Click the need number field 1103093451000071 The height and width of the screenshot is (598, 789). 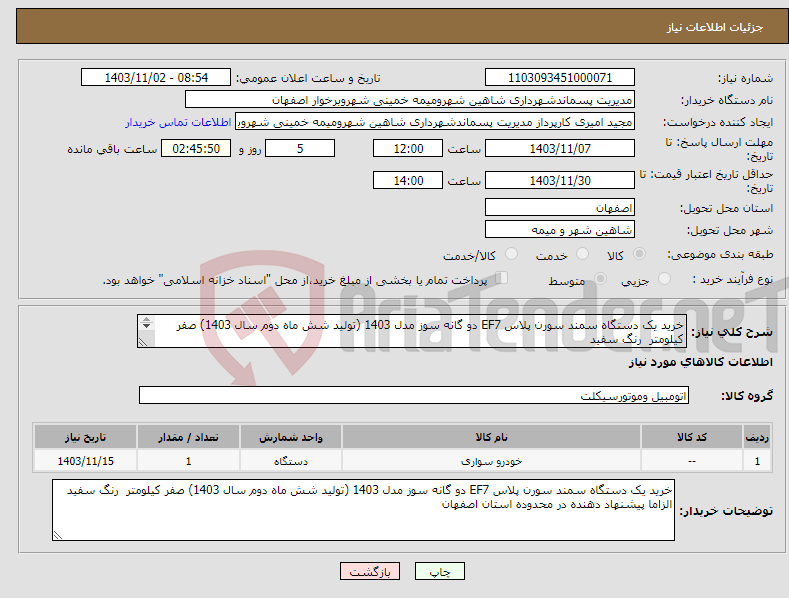tap(560, 78)
